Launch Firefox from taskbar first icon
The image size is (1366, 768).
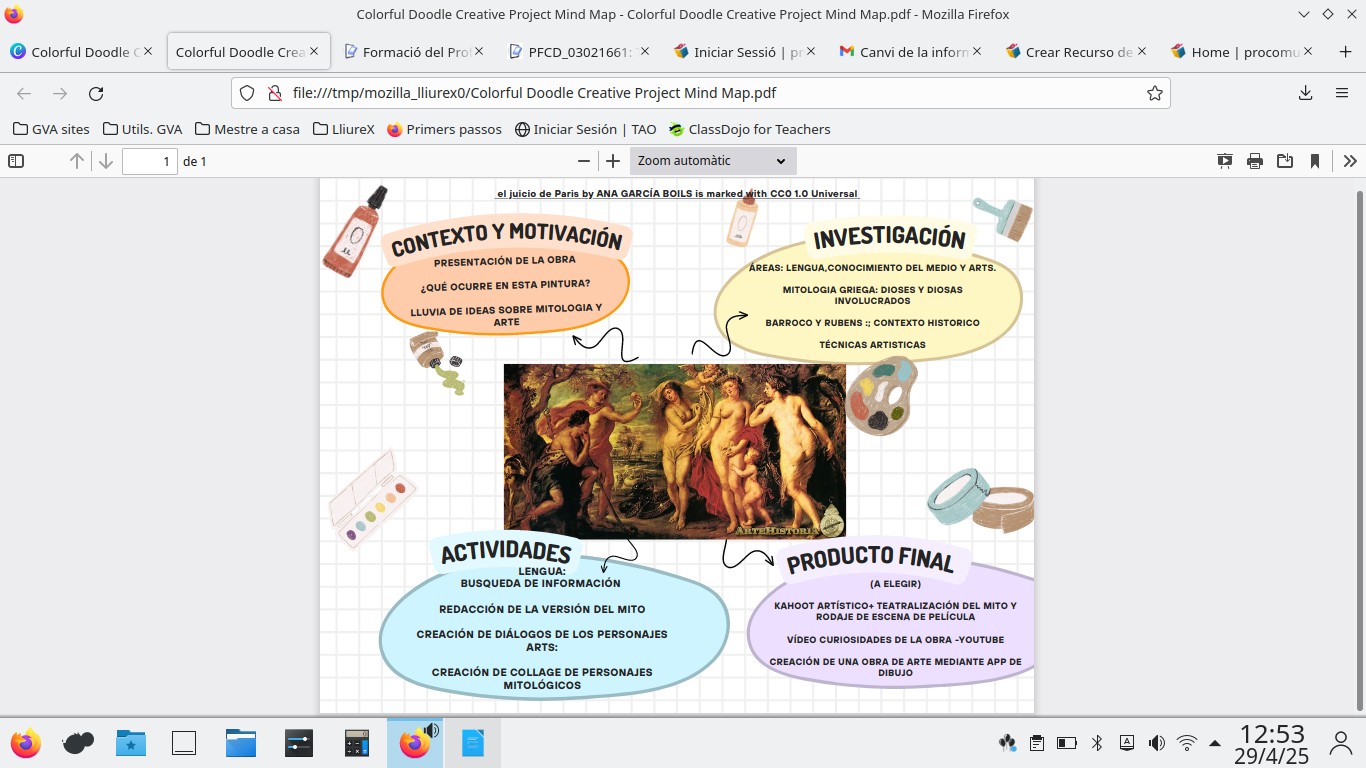(26, 743)
